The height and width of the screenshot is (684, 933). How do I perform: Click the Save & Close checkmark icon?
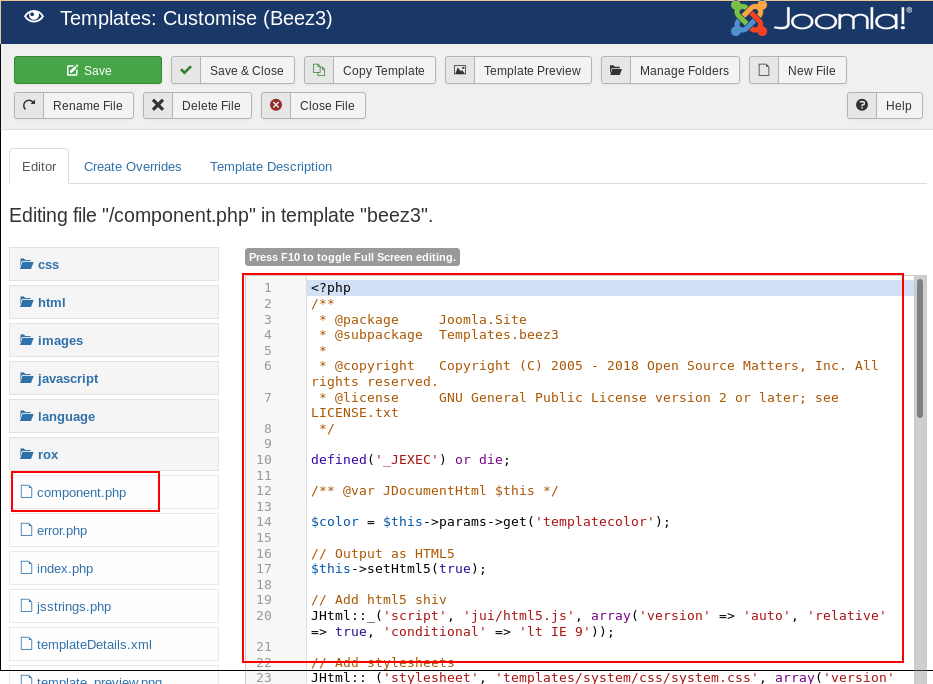click(x=186, y=70)
